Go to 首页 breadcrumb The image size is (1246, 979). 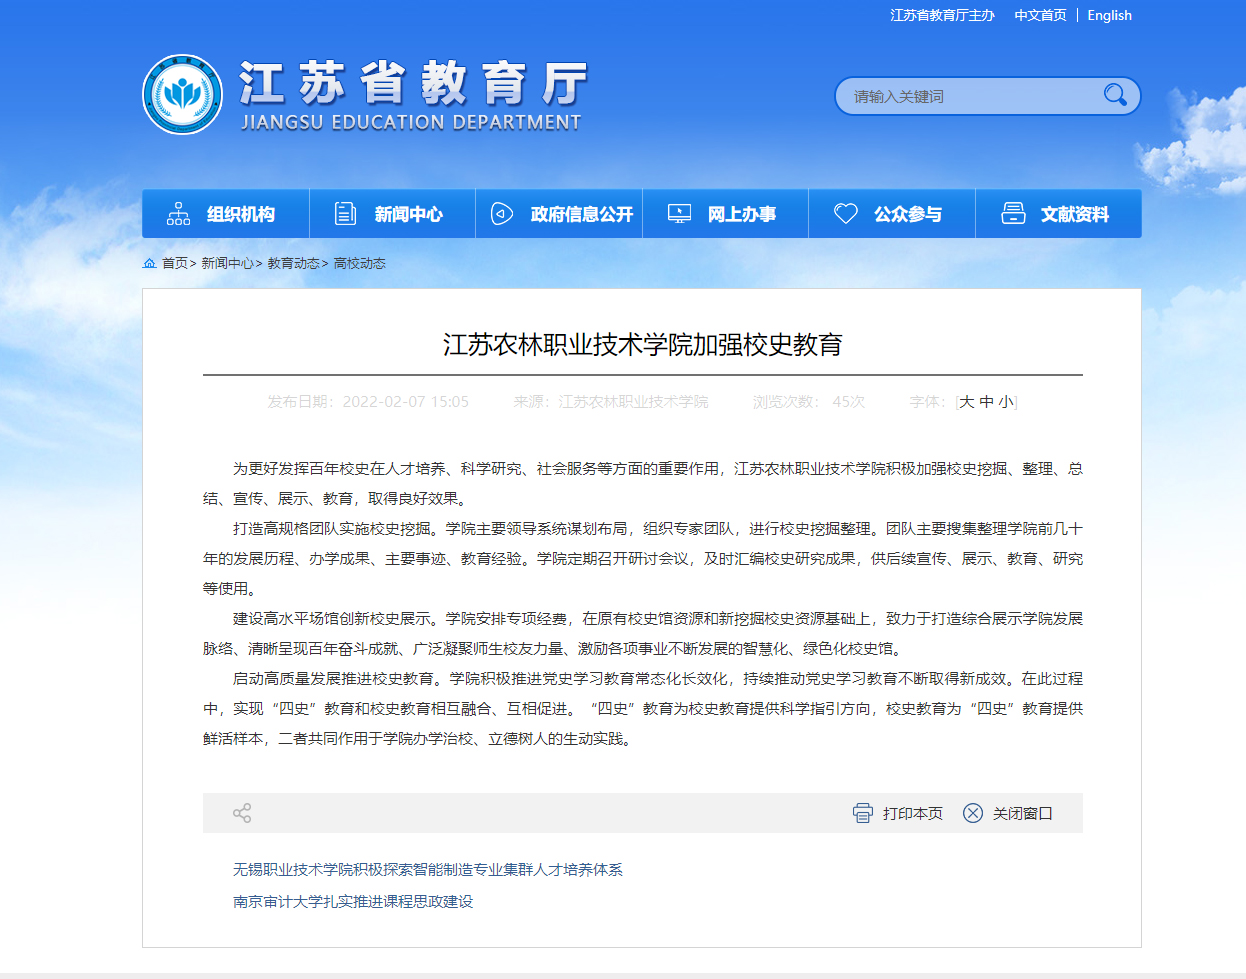(x=175, y=263)
